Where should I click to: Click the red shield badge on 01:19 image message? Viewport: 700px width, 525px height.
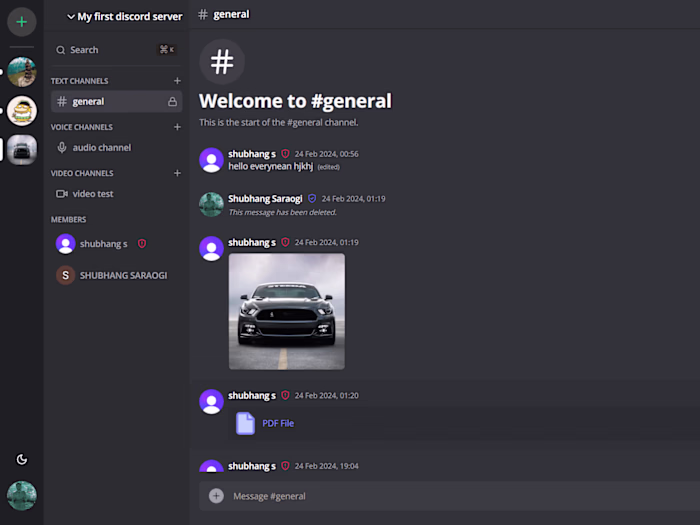tap(285, 242)
